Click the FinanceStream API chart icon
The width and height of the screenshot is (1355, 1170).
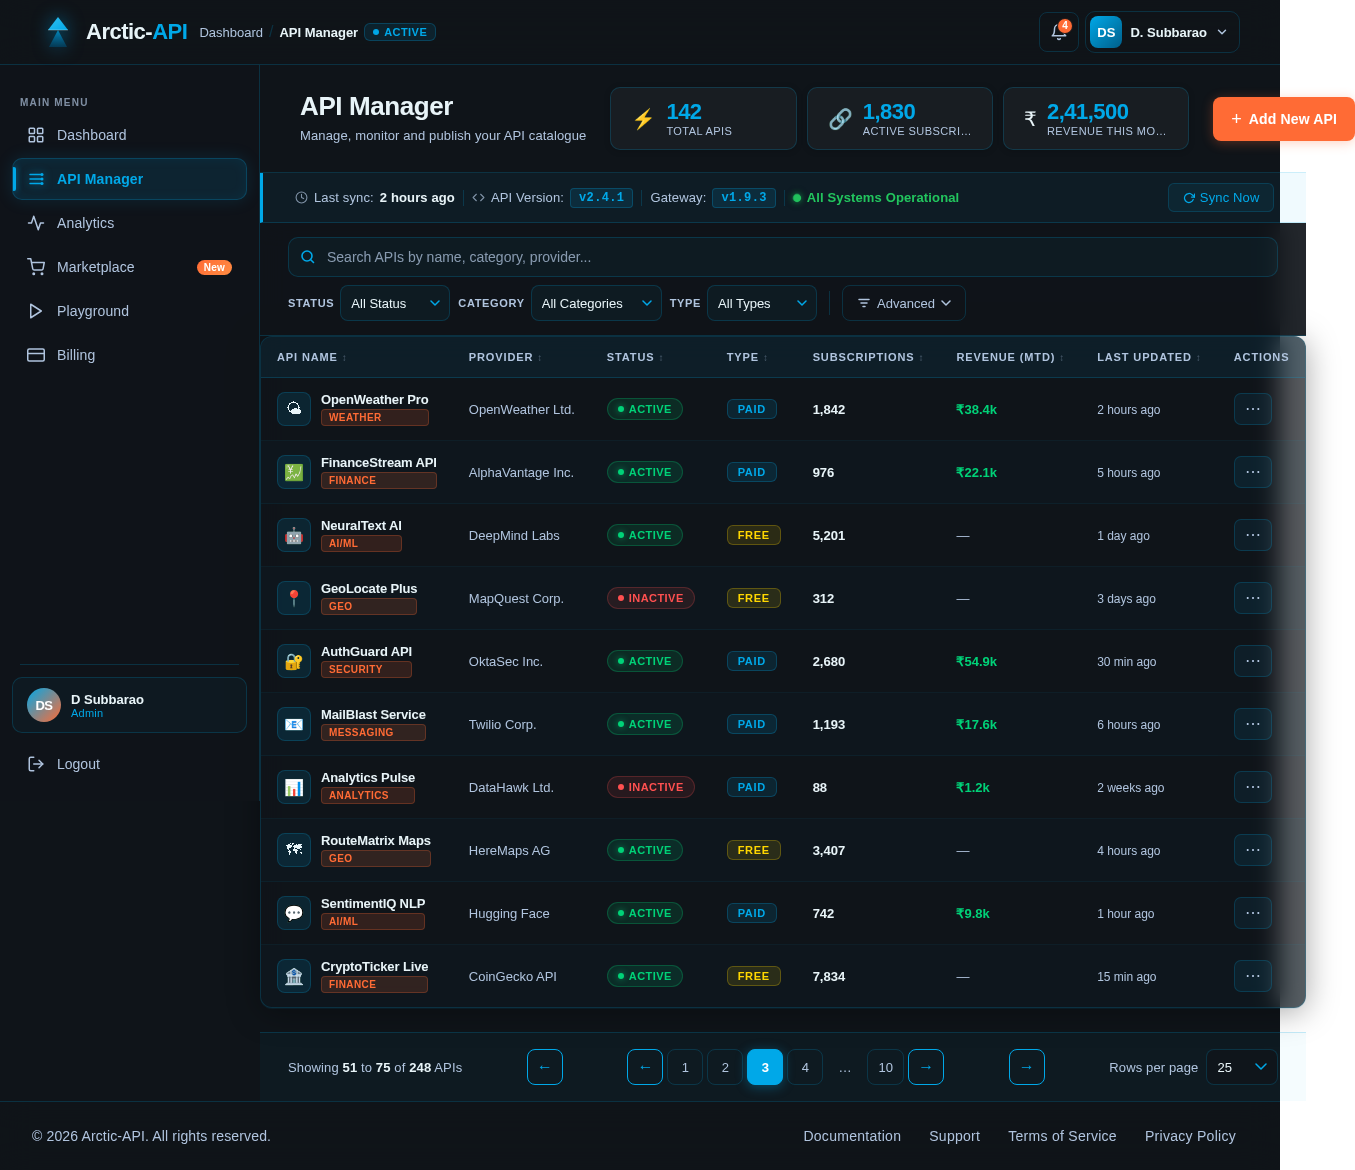tap(294, 472)
